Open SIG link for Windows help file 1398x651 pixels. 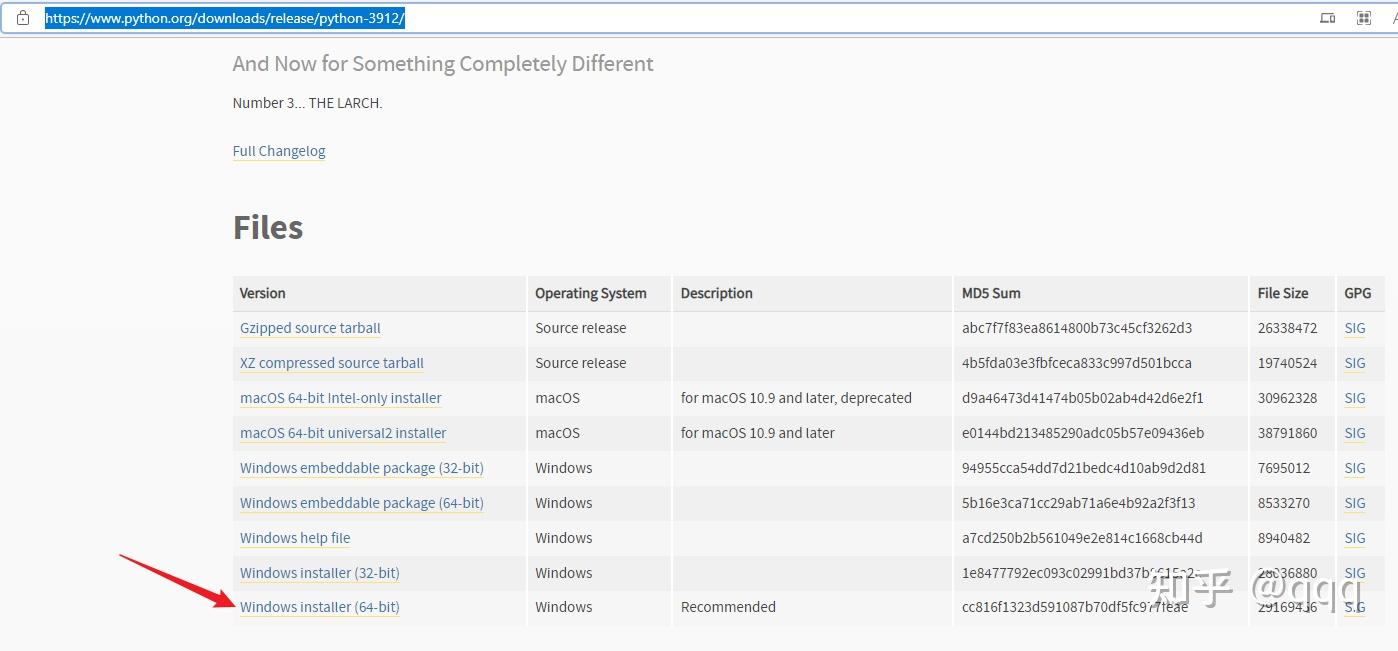(1355, 538)
